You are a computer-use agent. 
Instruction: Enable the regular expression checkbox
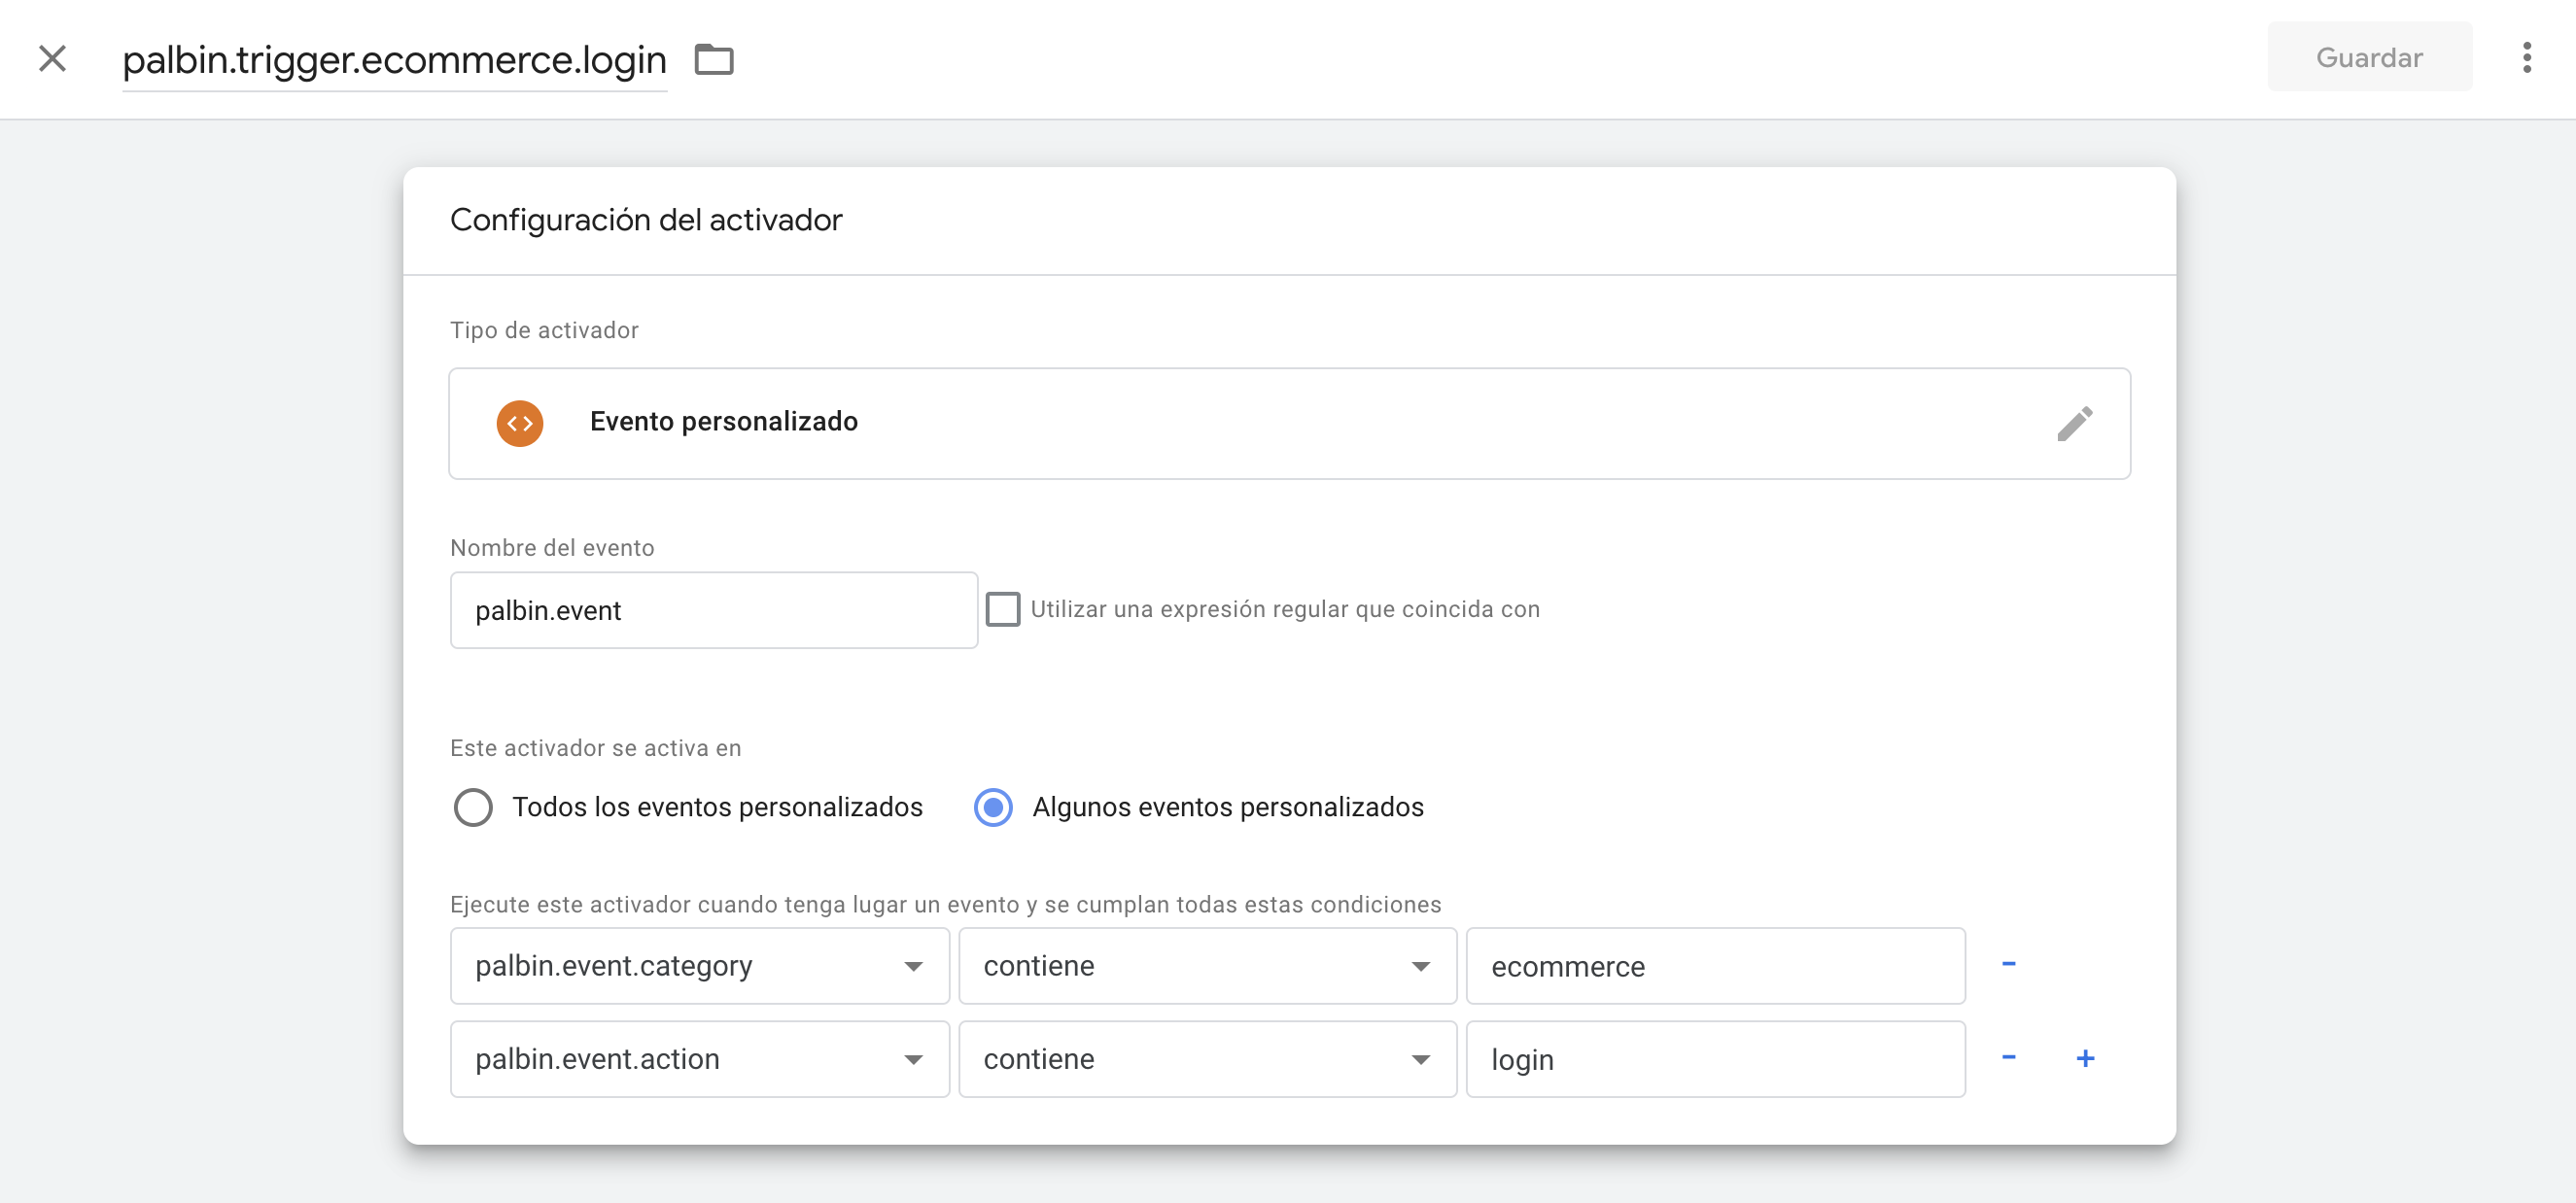point(1002,609)
